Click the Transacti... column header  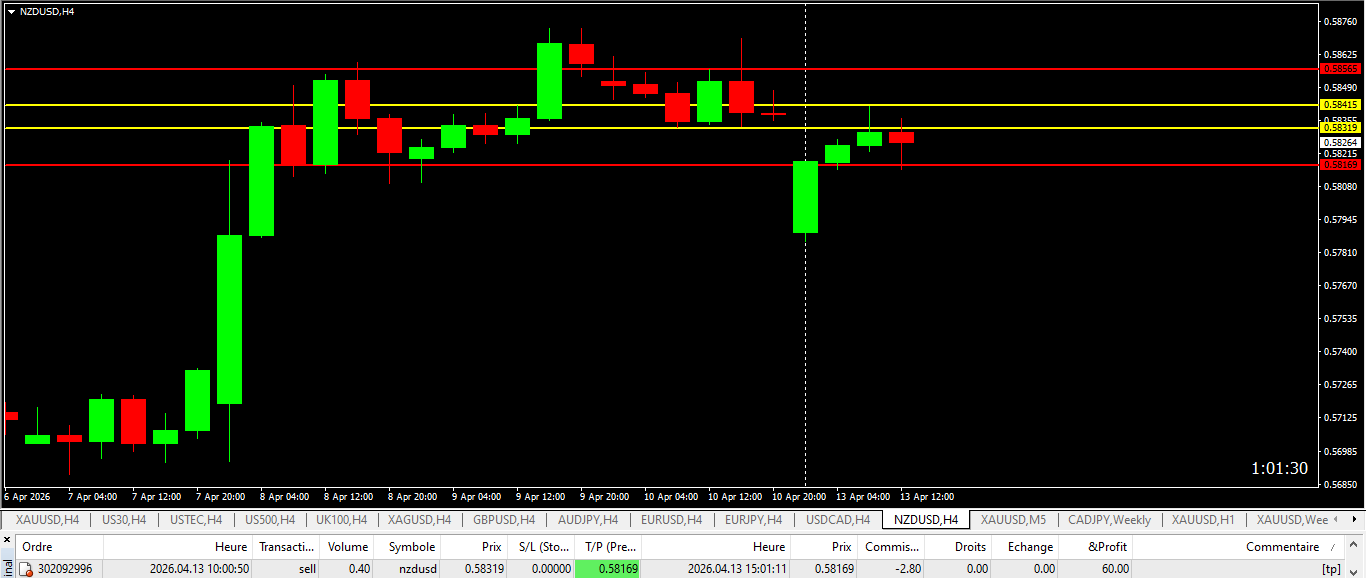pos(287,547)
